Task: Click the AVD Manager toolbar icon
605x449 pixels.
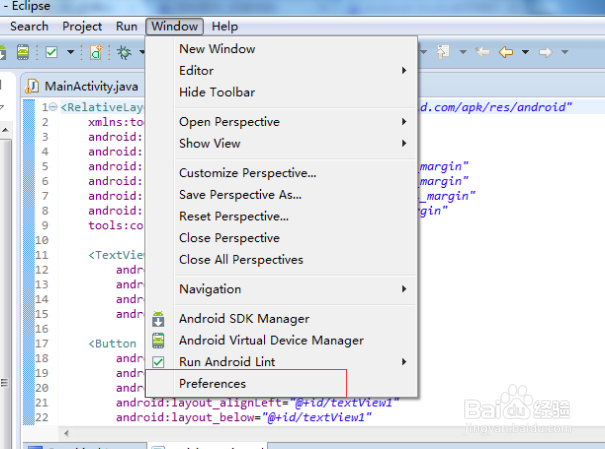Action: [23, 52]
